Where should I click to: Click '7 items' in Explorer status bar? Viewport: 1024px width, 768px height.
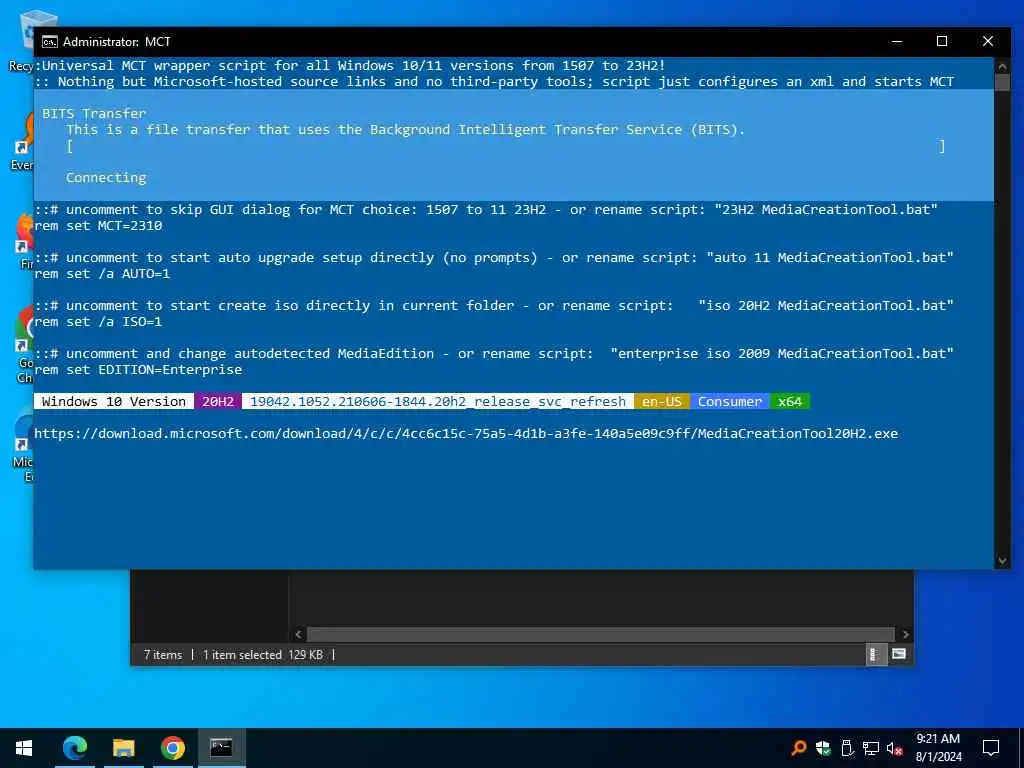click(163, 654)
